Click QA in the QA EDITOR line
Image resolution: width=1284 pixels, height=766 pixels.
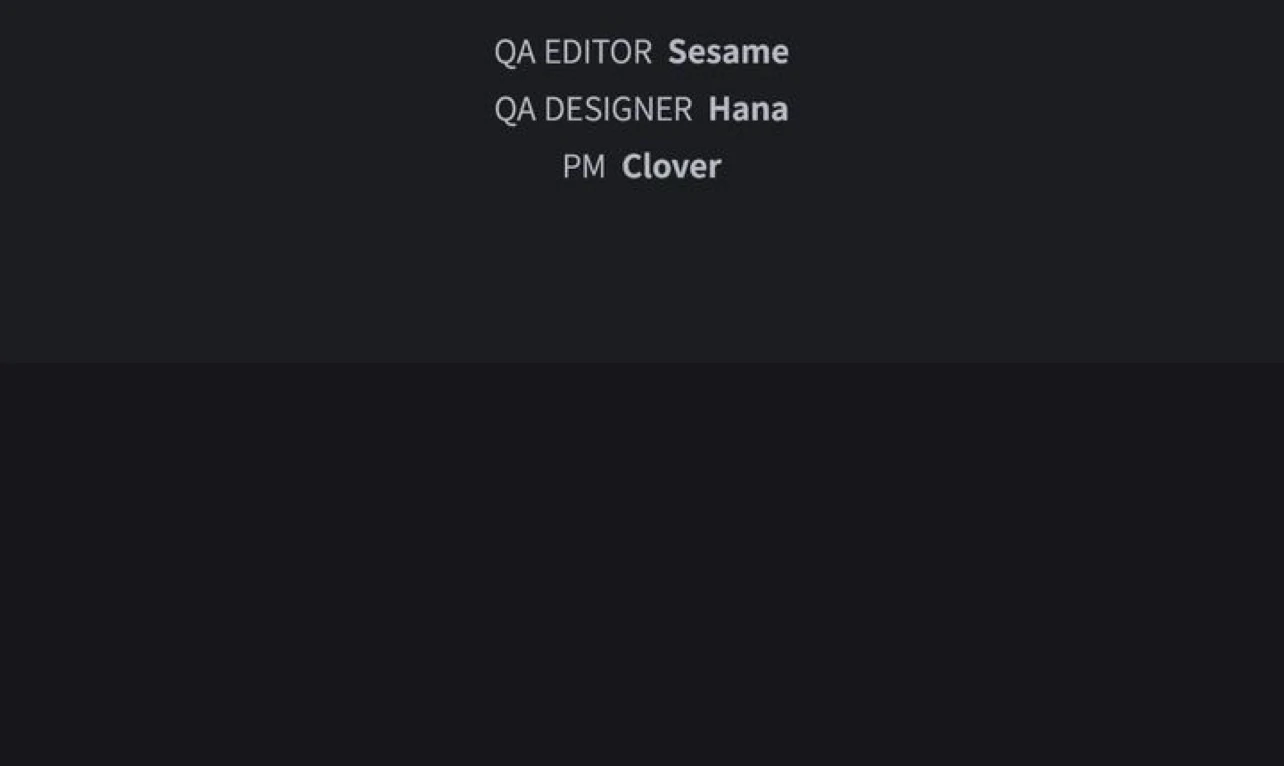(x=515, y=52)
